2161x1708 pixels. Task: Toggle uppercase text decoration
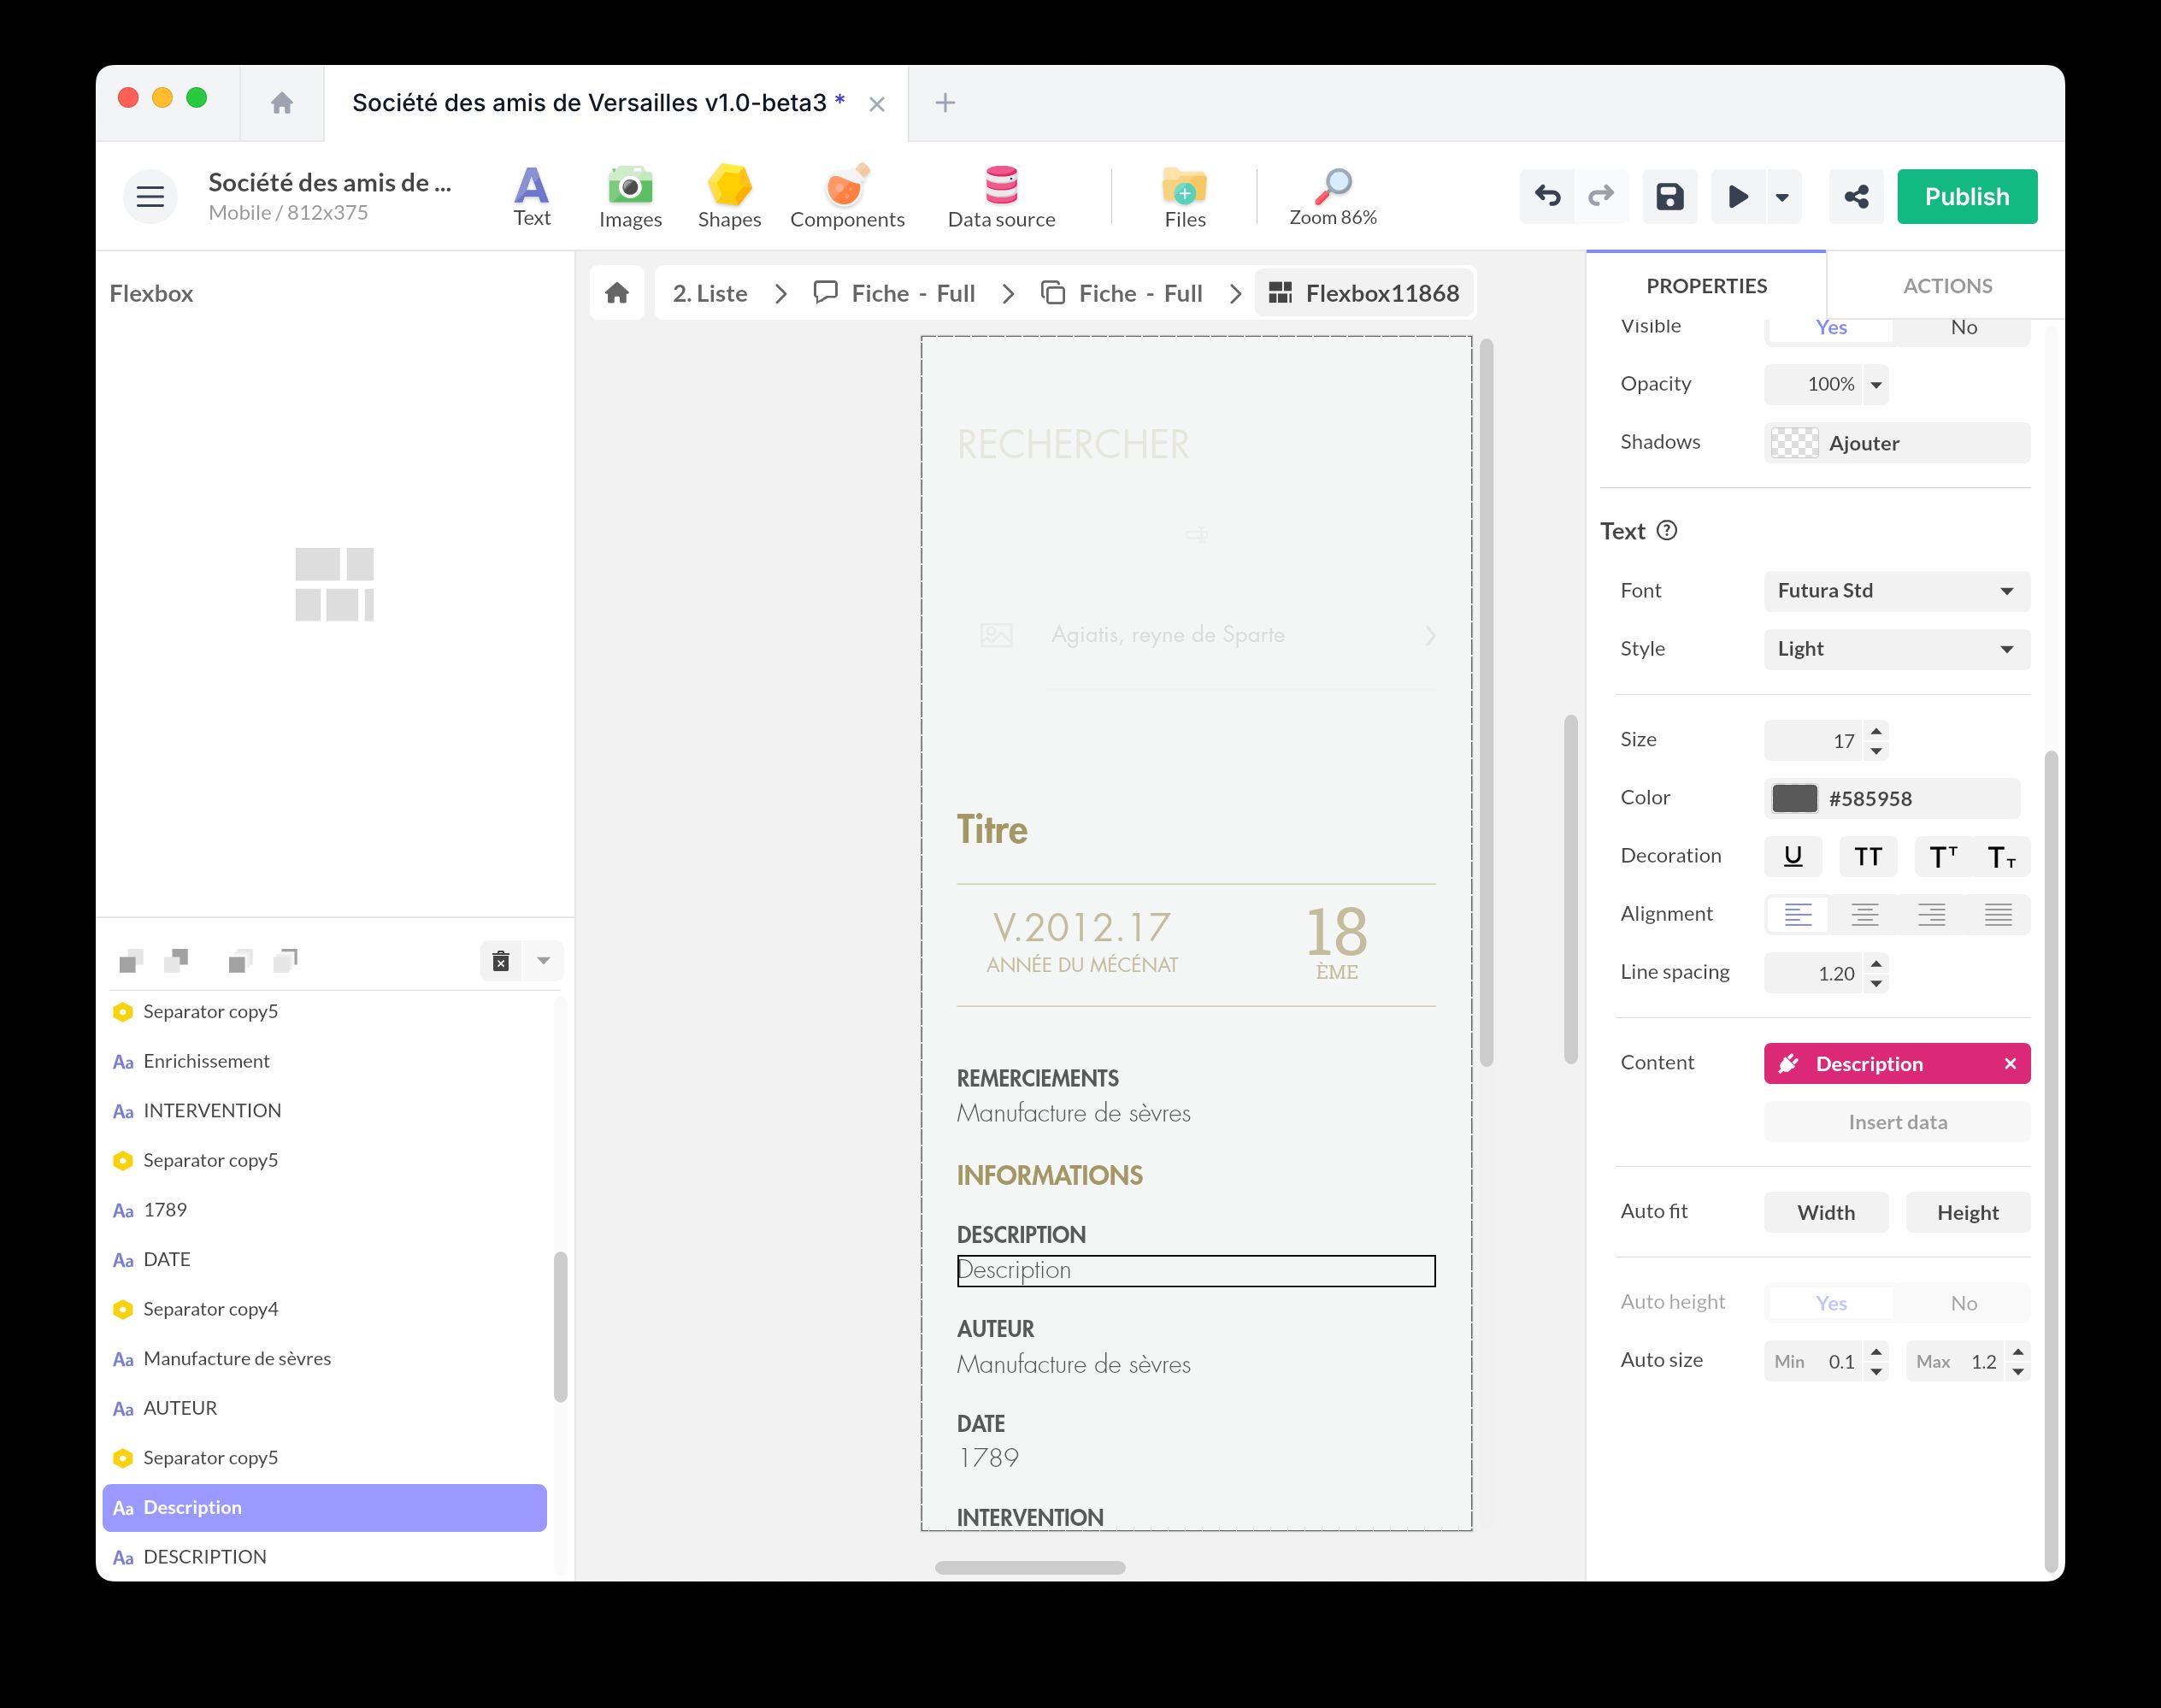[1867, 856]
